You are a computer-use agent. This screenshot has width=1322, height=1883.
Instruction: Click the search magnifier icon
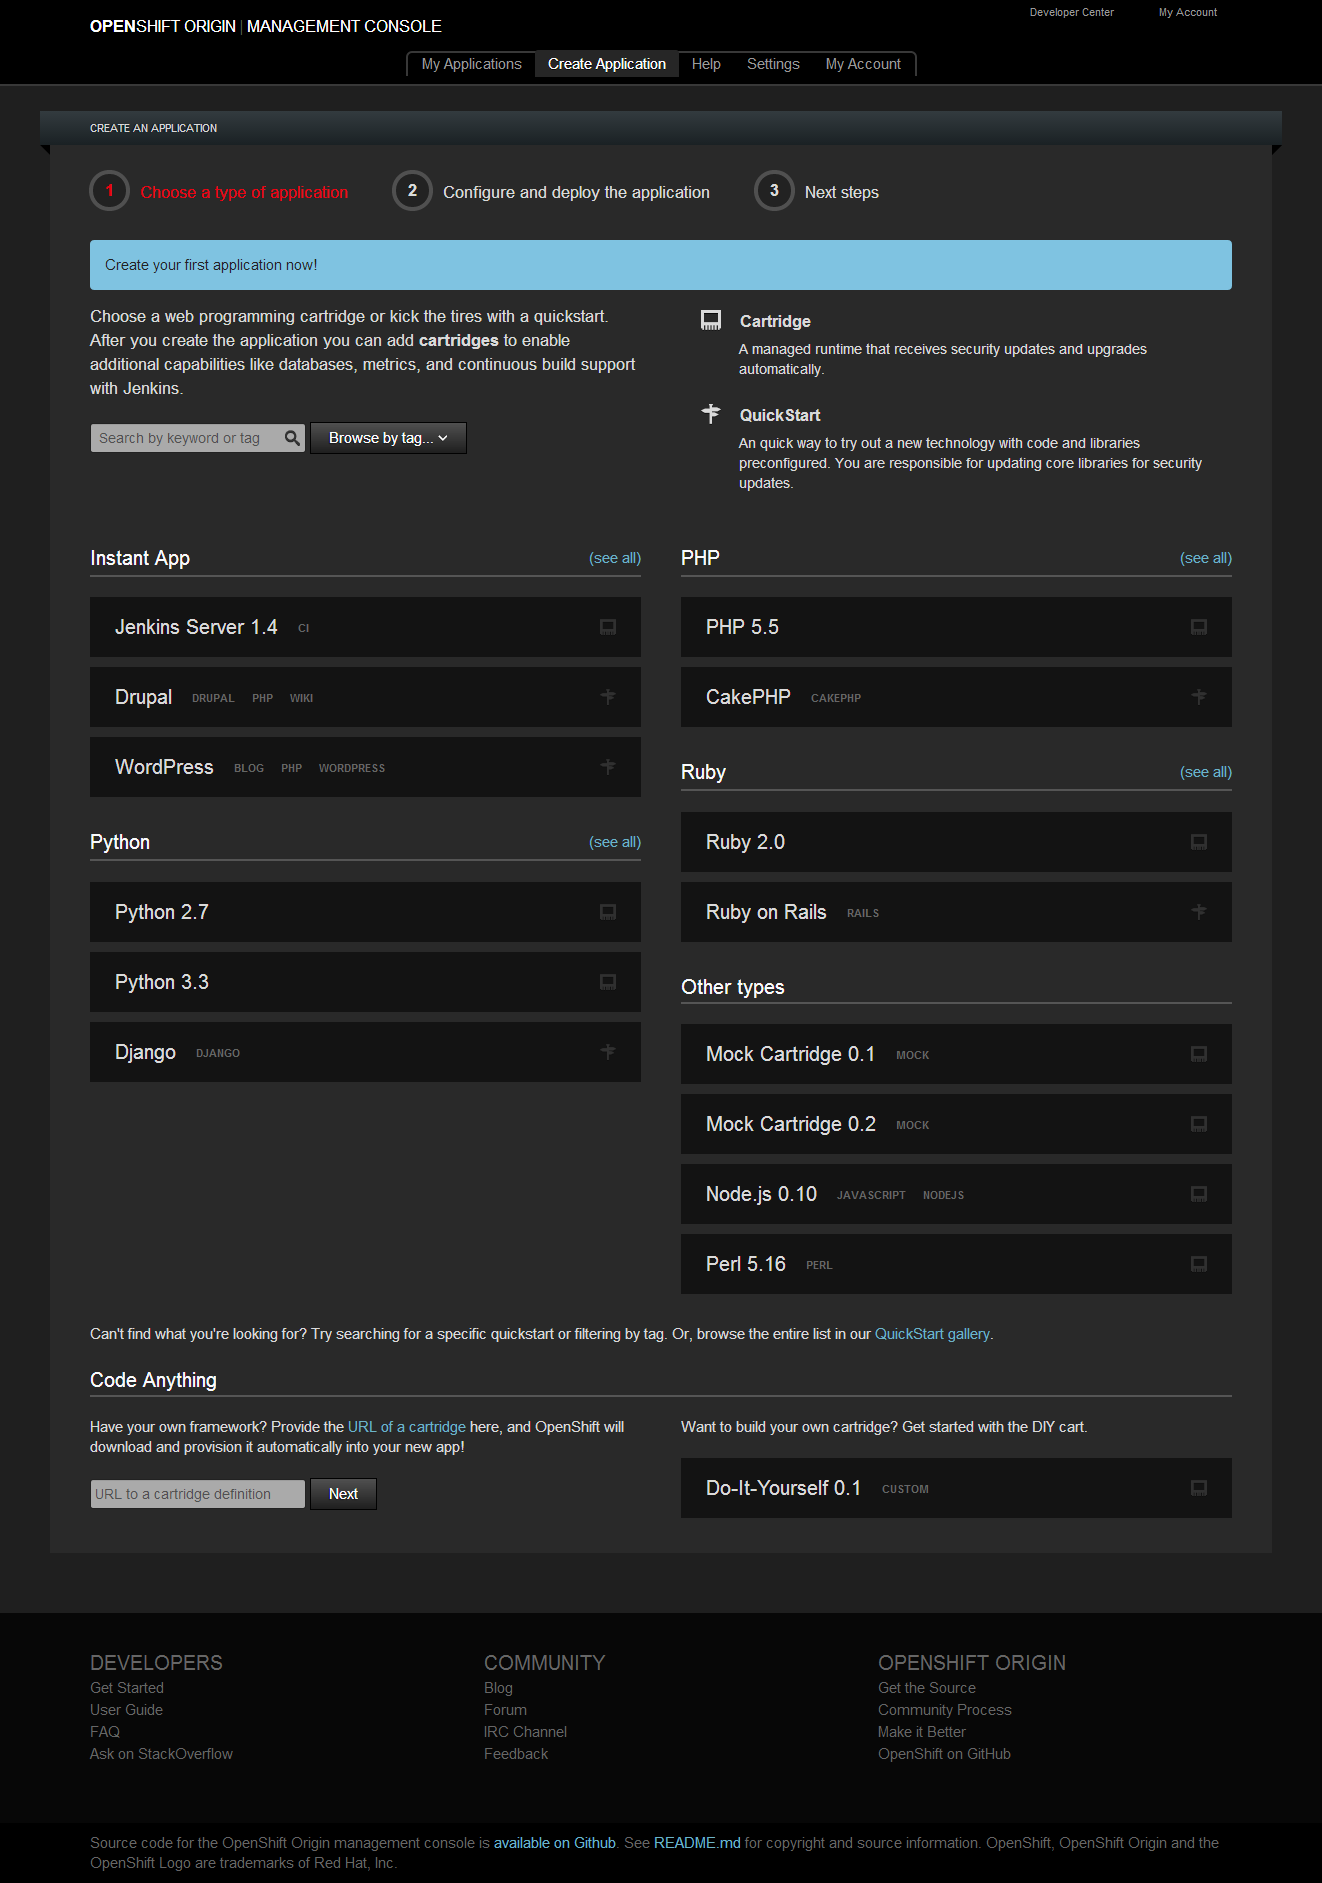(x=292, y=438)
